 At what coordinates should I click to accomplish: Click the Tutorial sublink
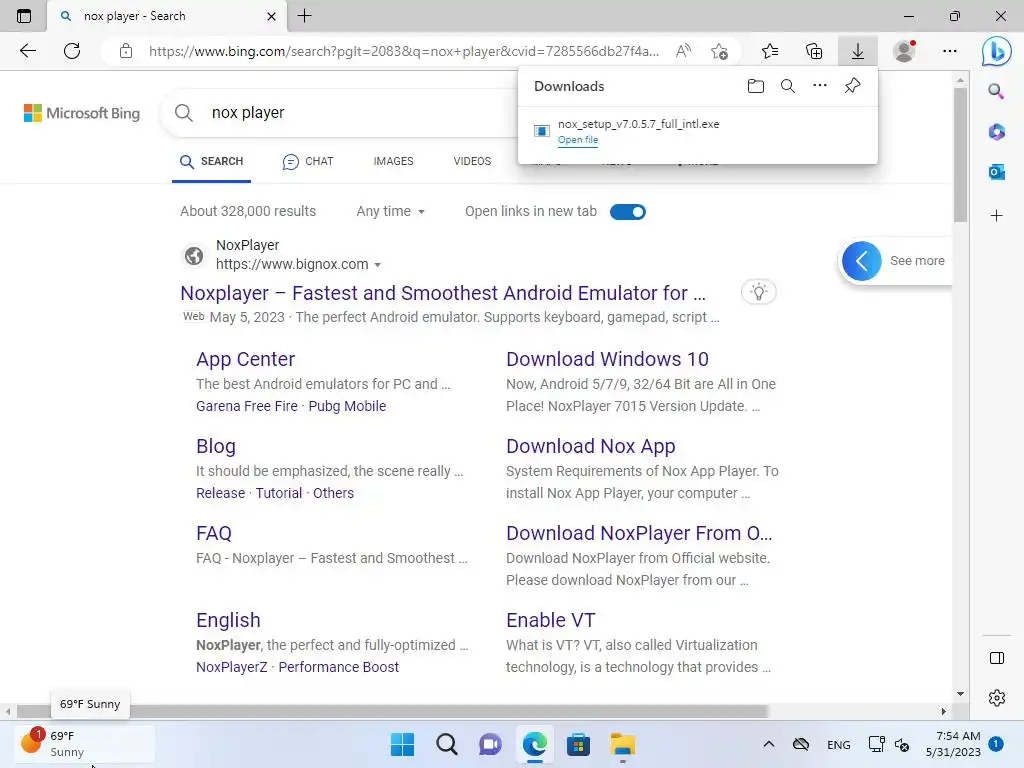(x=279, y=493)
